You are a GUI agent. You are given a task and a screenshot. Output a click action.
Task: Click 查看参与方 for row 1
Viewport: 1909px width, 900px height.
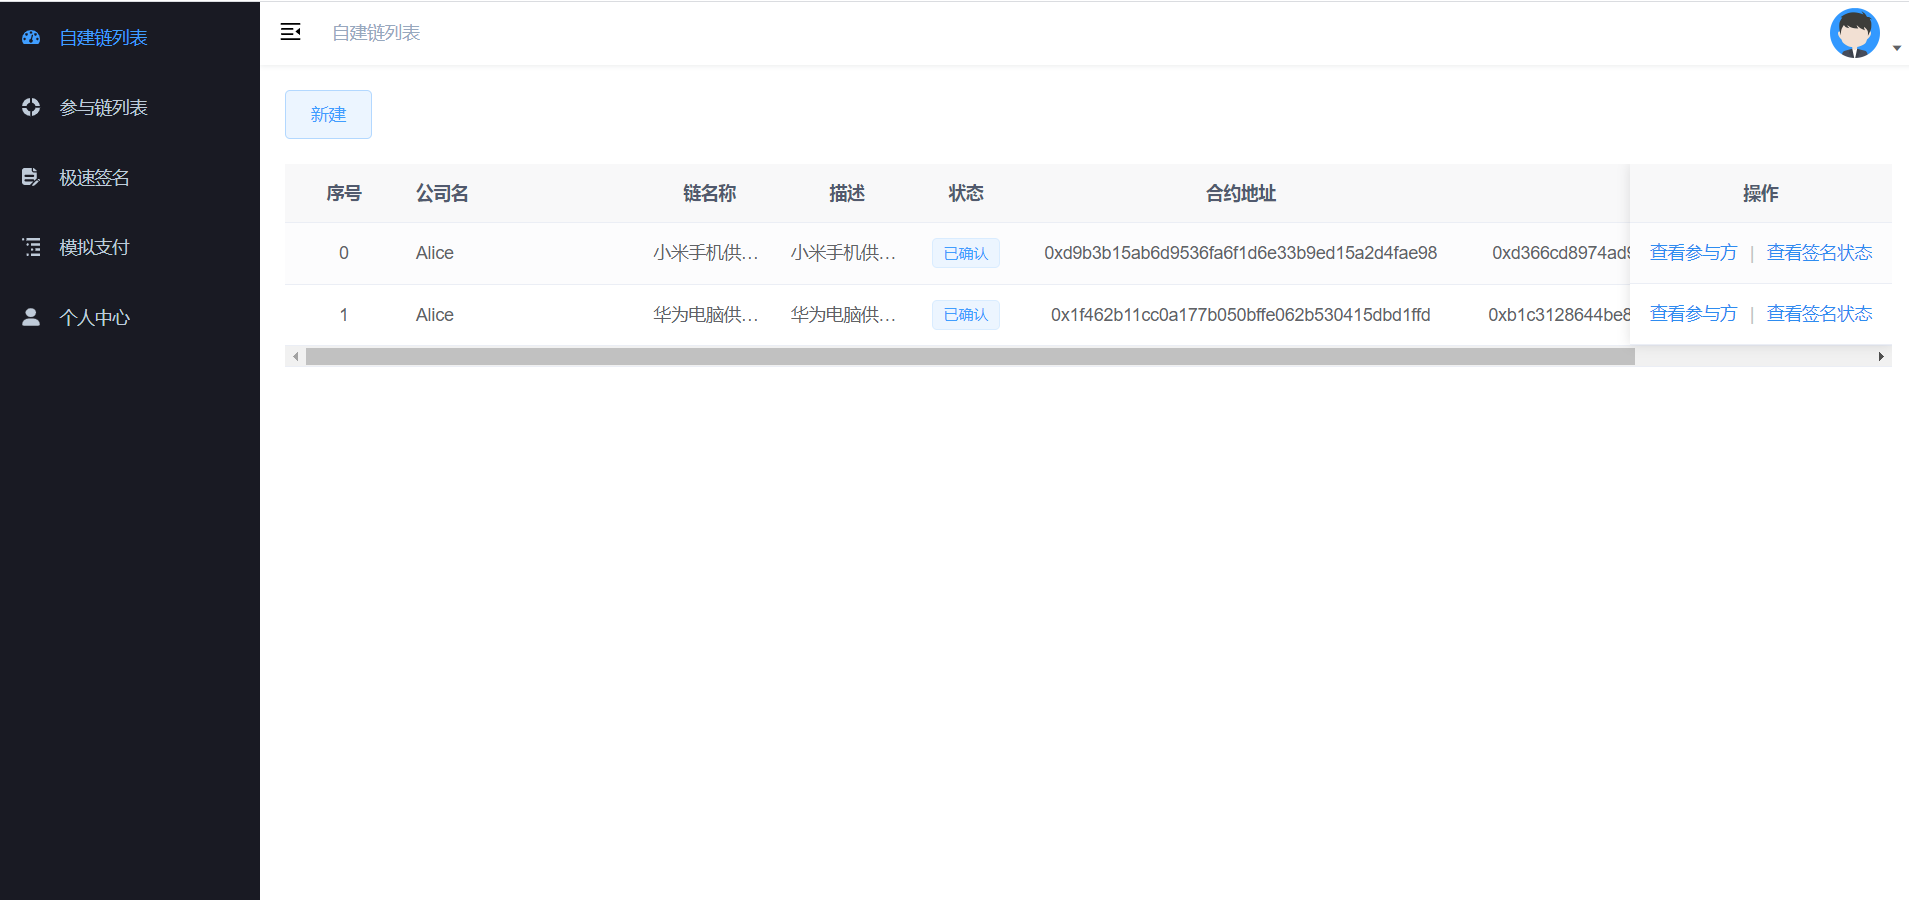1693,314
